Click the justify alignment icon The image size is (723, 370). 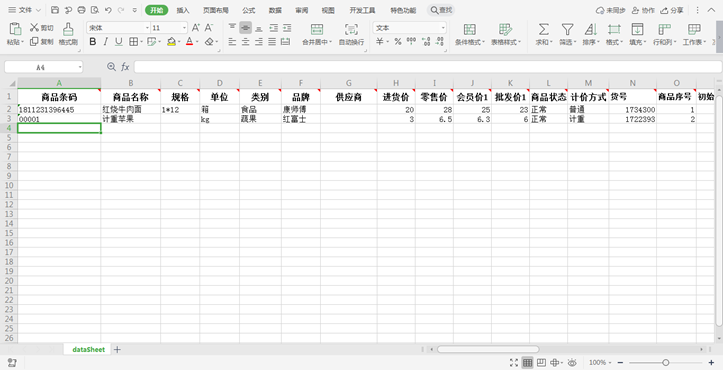point(272,42)
